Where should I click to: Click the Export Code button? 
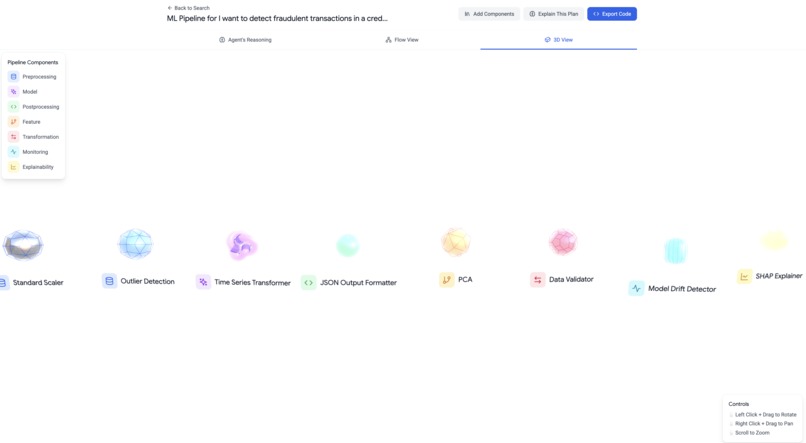click(612, 14)
